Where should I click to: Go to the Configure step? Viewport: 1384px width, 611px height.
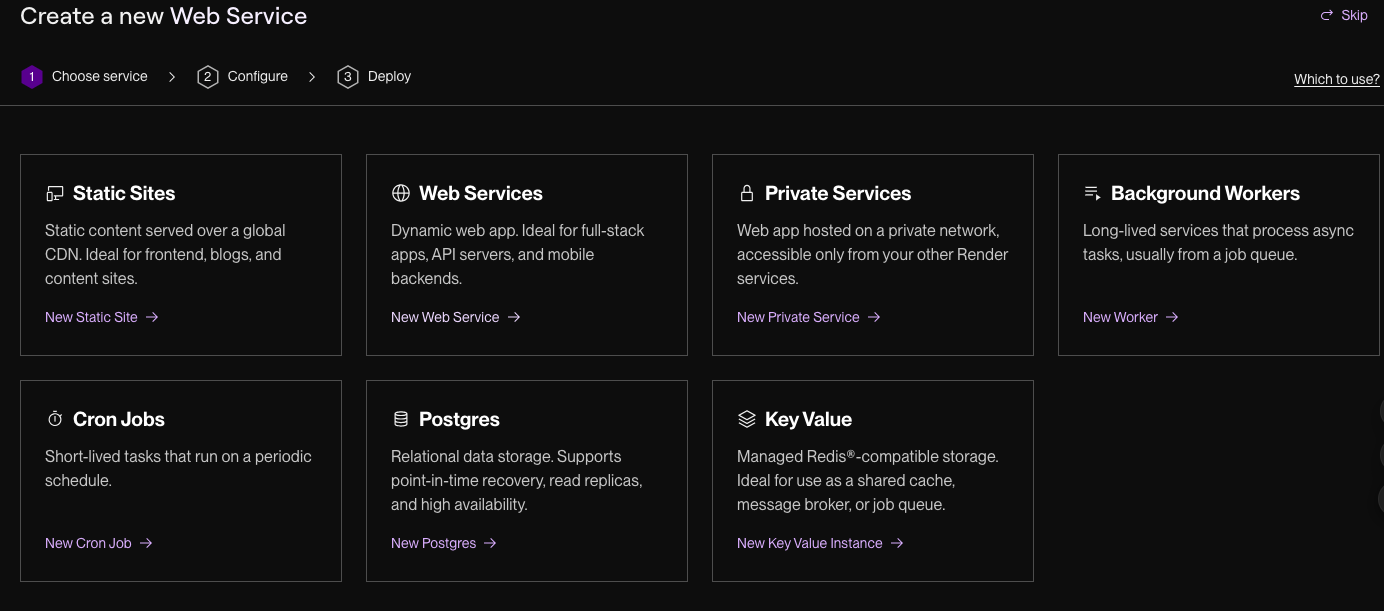pyautogui.click(x=243, y=77)
